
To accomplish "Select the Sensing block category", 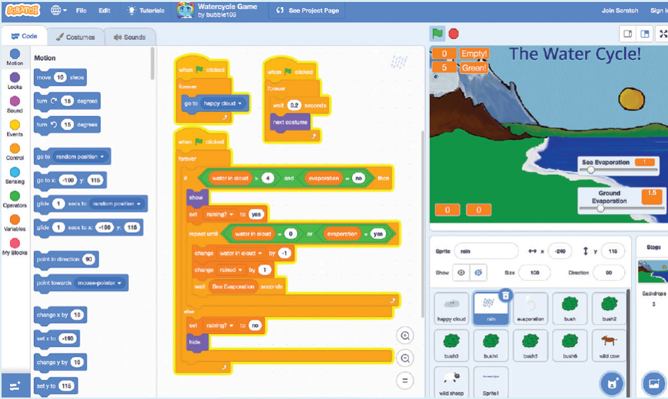I will pyautogui.click(x=14, y=175).
